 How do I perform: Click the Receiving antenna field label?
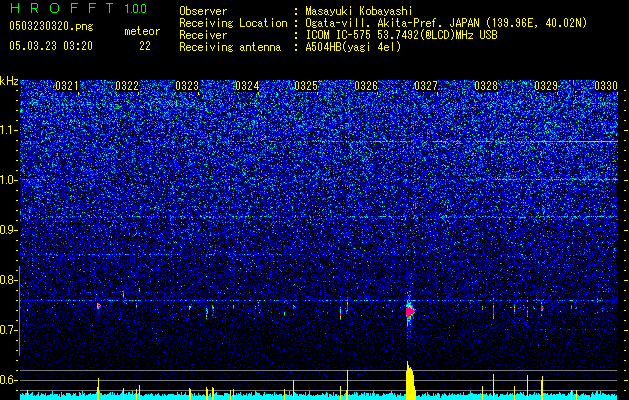point(230,47)
